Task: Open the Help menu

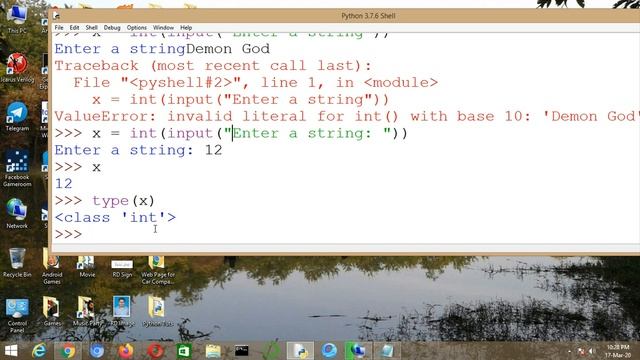Action: [x=186, y=28]
